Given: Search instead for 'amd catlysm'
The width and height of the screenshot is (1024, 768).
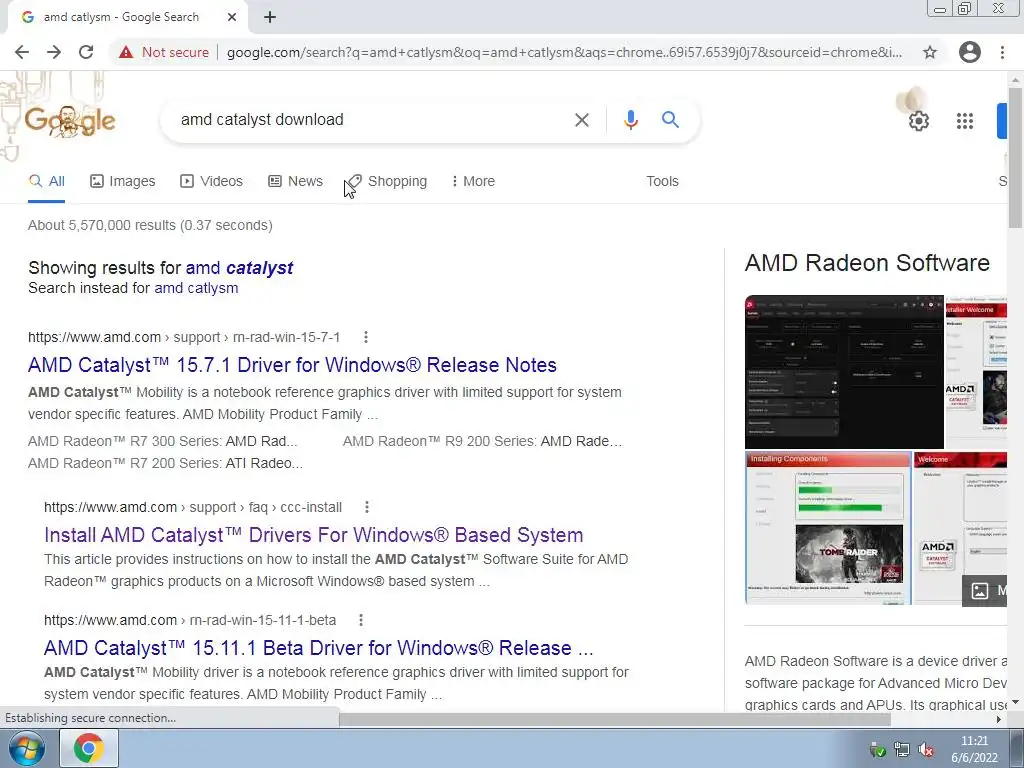Looking at the screenshot, I should 196,288.
